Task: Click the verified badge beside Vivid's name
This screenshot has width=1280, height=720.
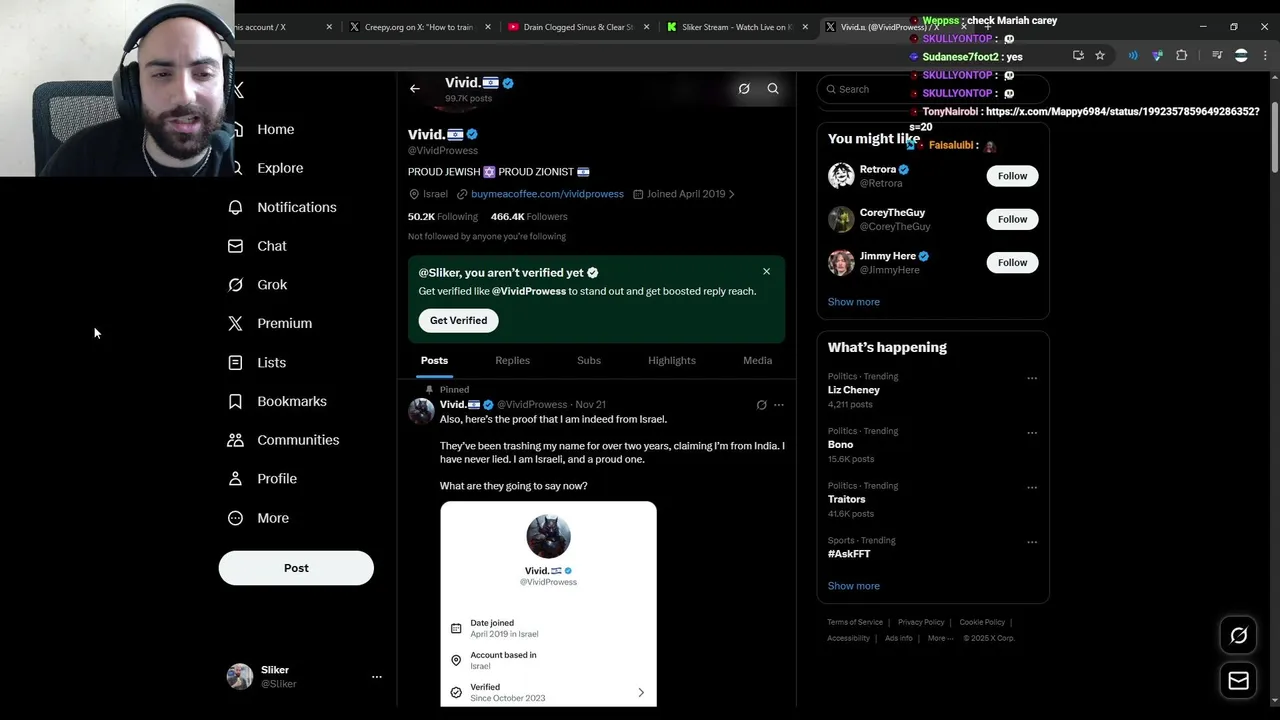Action: [x=472, y=134]
